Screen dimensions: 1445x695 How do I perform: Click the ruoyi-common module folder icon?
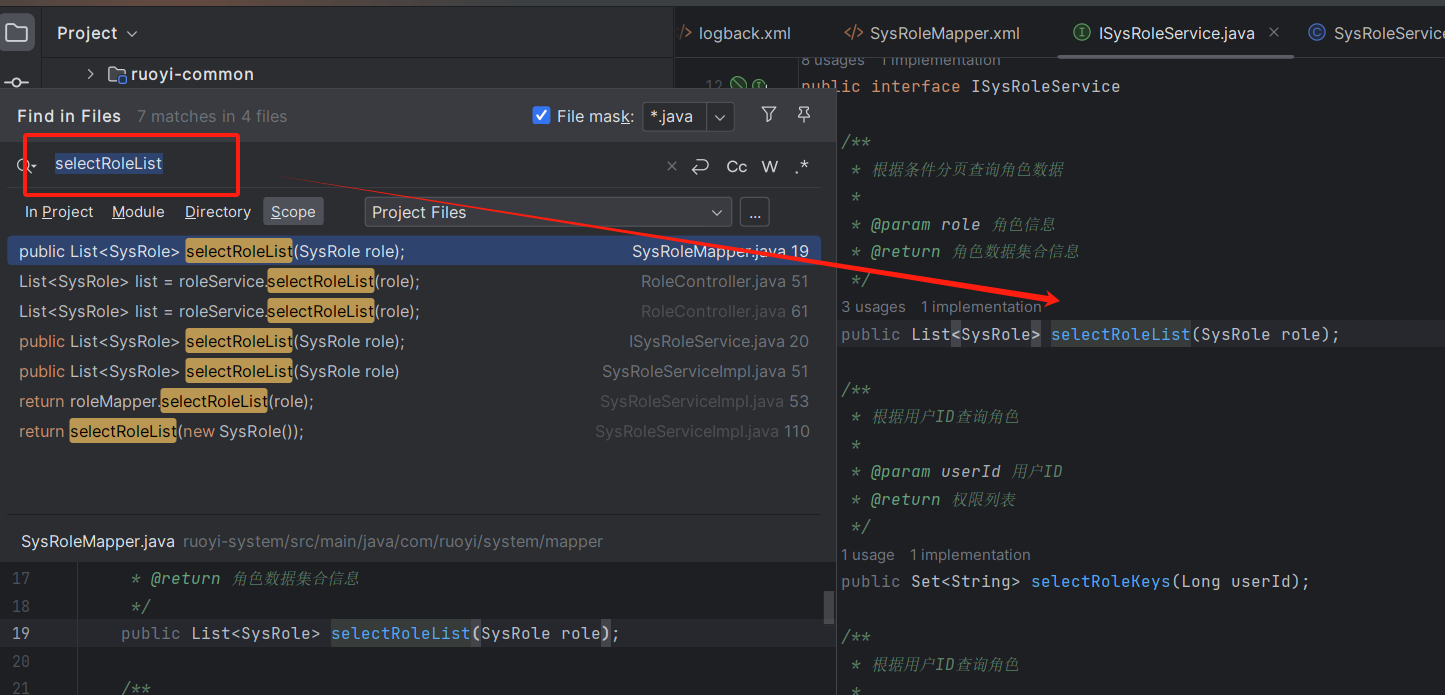(x=117, y=74)
